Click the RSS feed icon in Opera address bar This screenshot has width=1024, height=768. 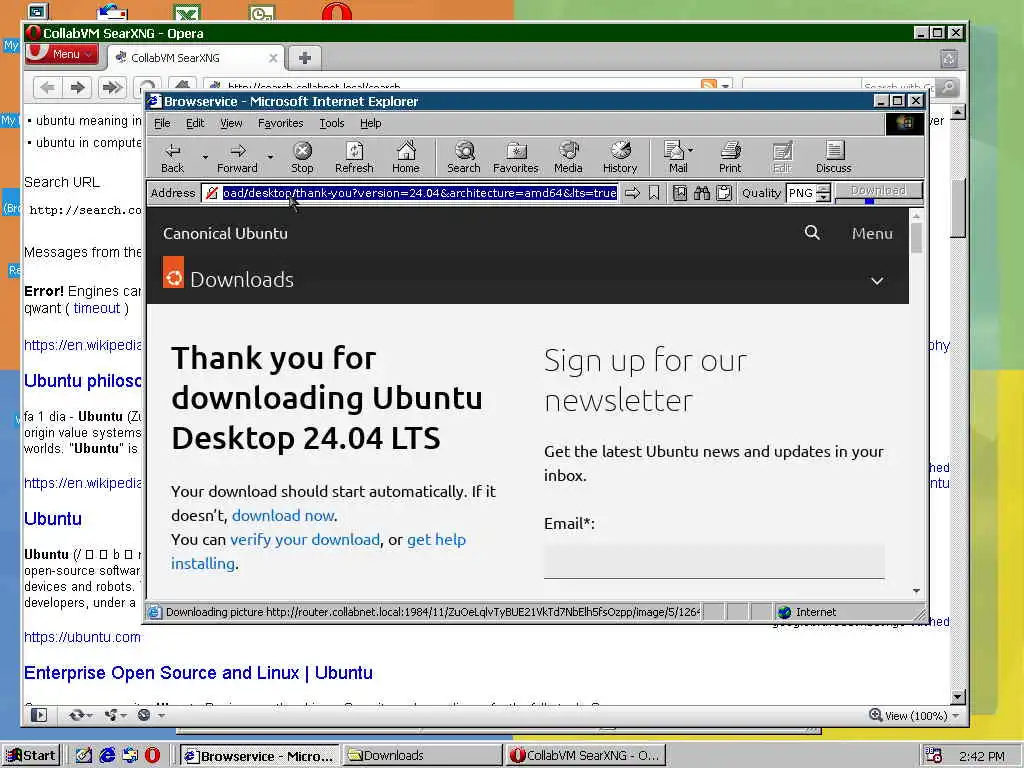tap(708, 86)
